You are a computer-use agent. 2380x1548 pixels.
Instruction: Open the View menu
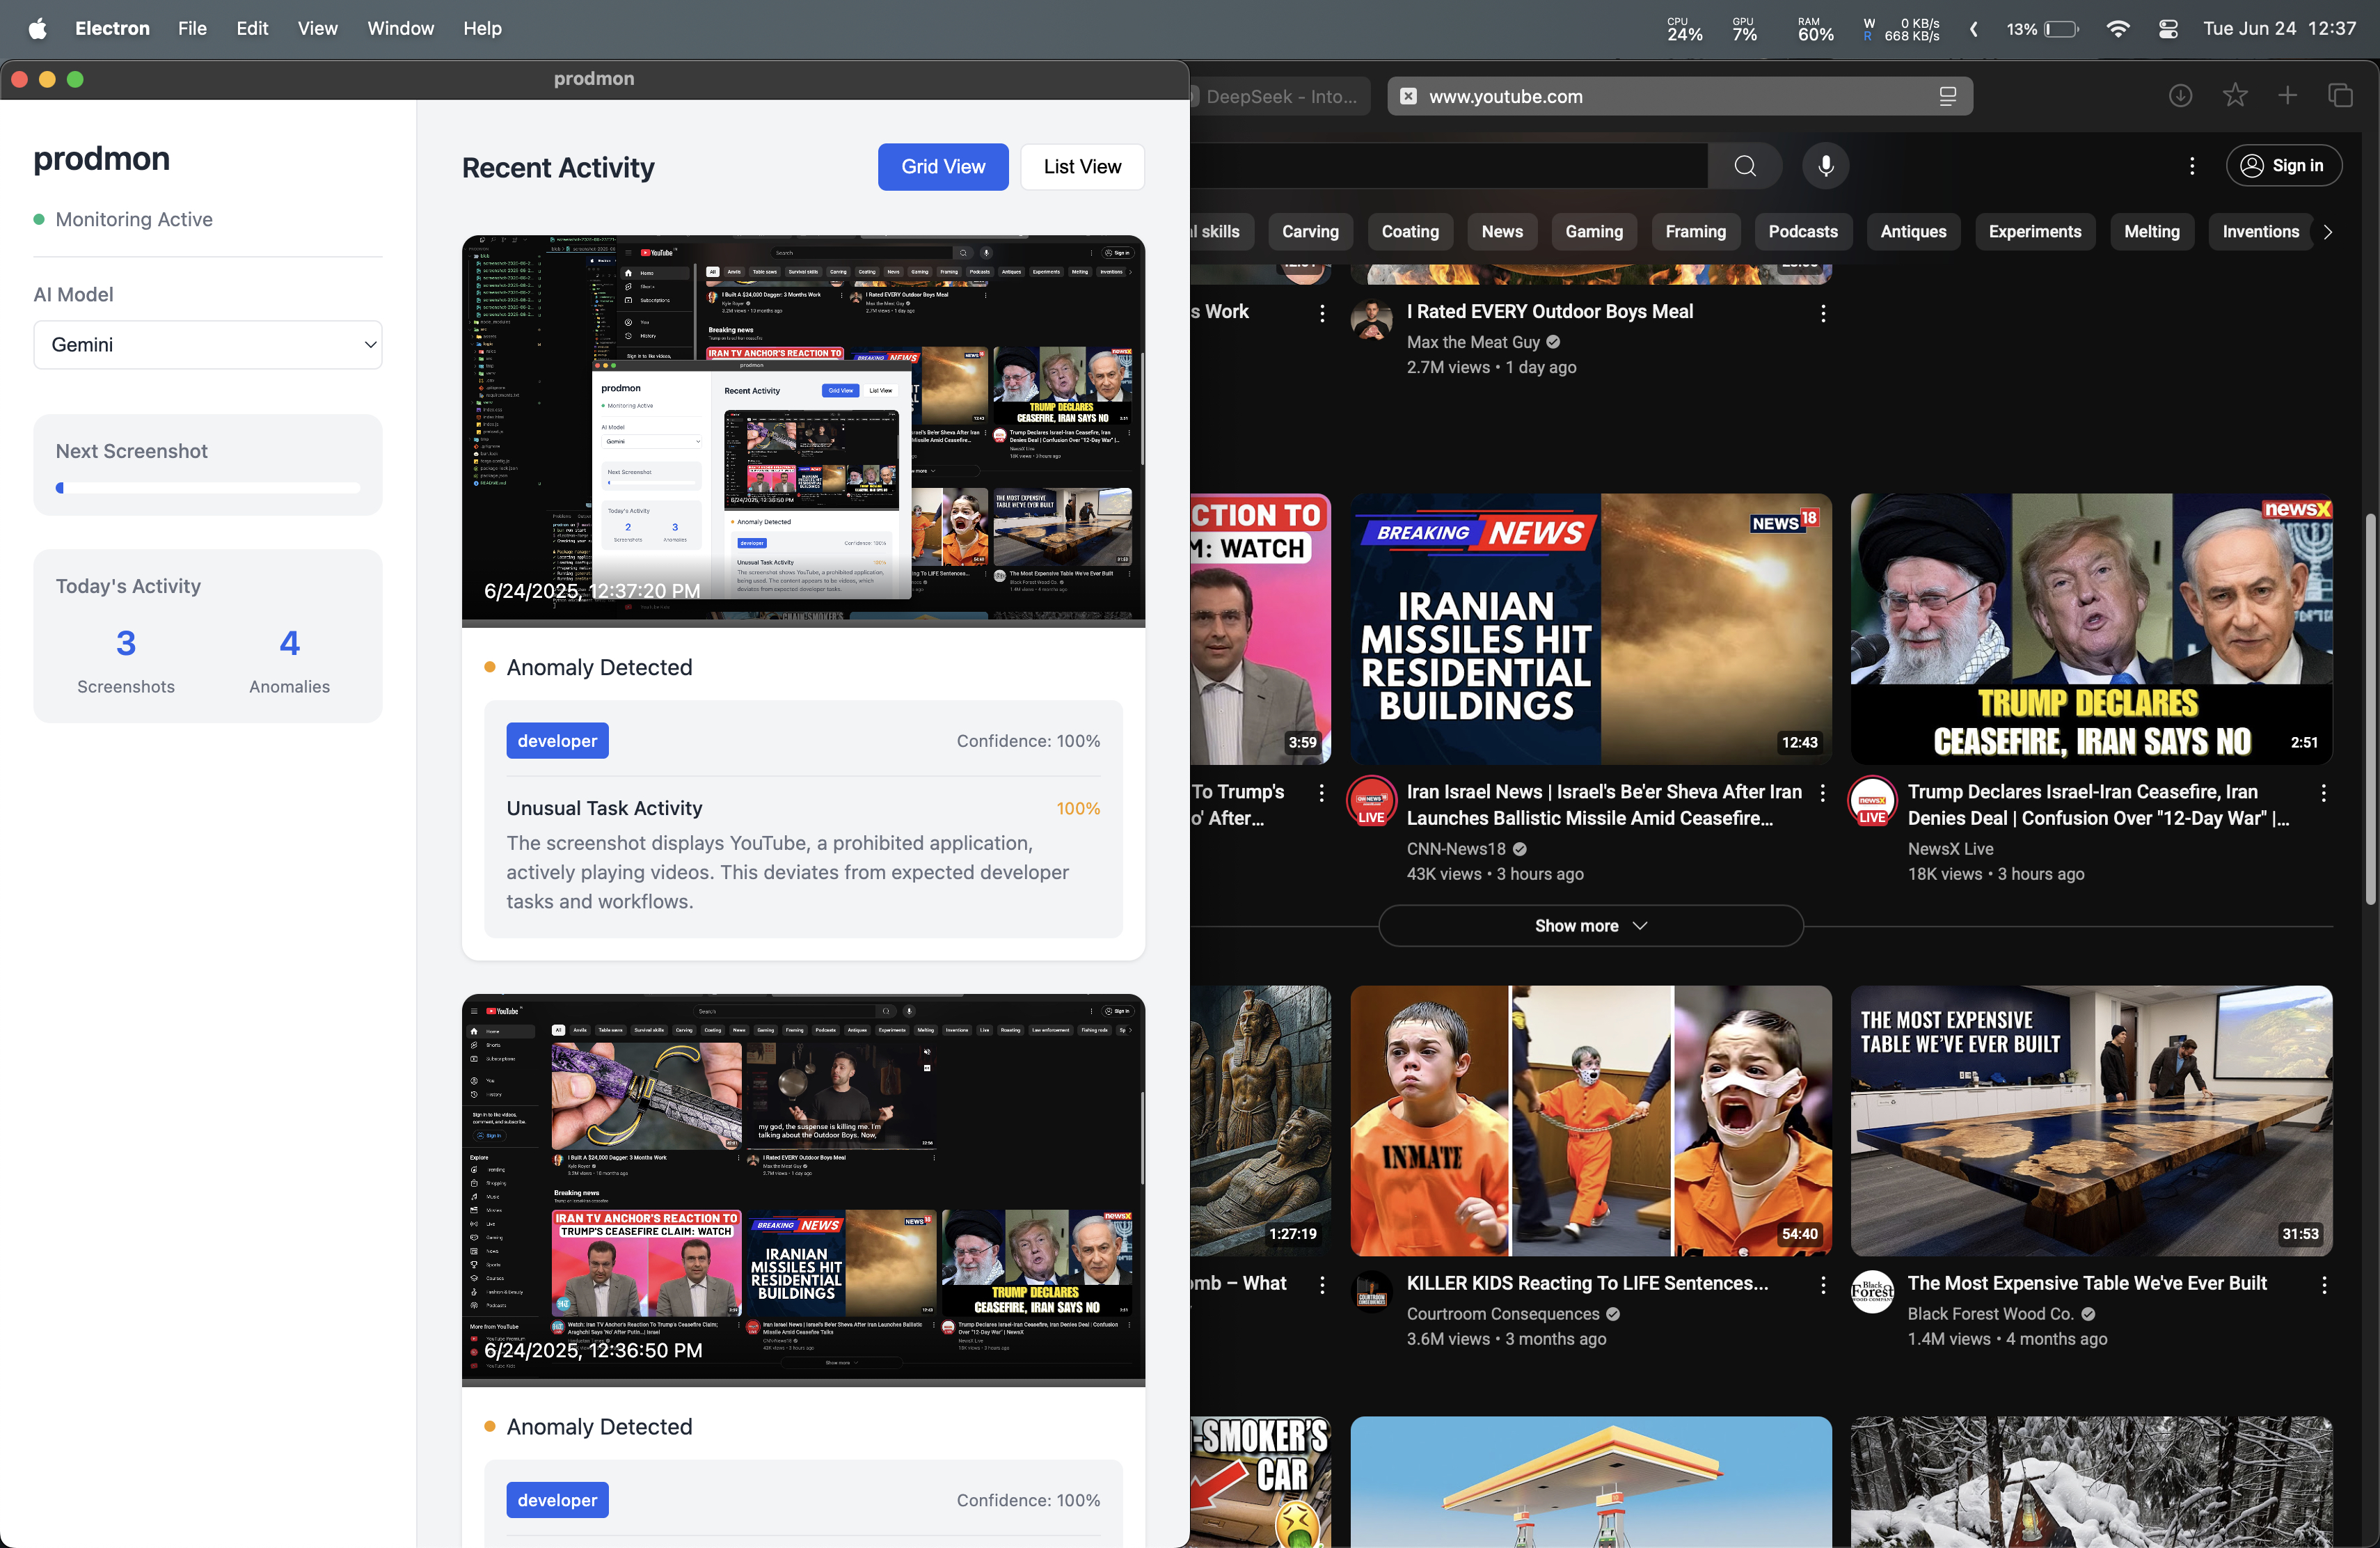pos(317,29)
